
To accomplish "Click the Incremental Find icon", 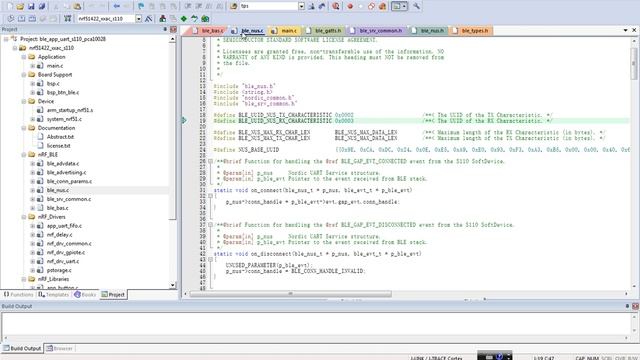I will point(322,6).
